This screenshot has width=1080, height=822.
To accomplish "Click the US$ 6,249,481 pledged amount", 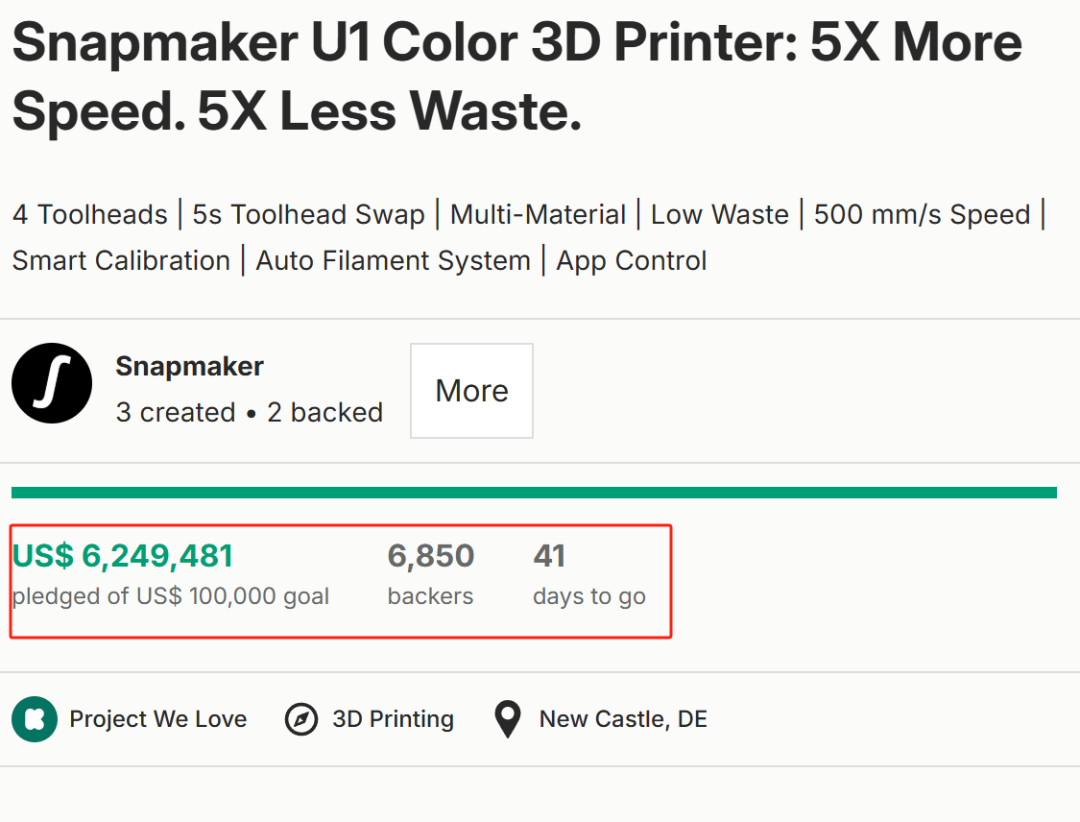I will (x=123, y=555).
